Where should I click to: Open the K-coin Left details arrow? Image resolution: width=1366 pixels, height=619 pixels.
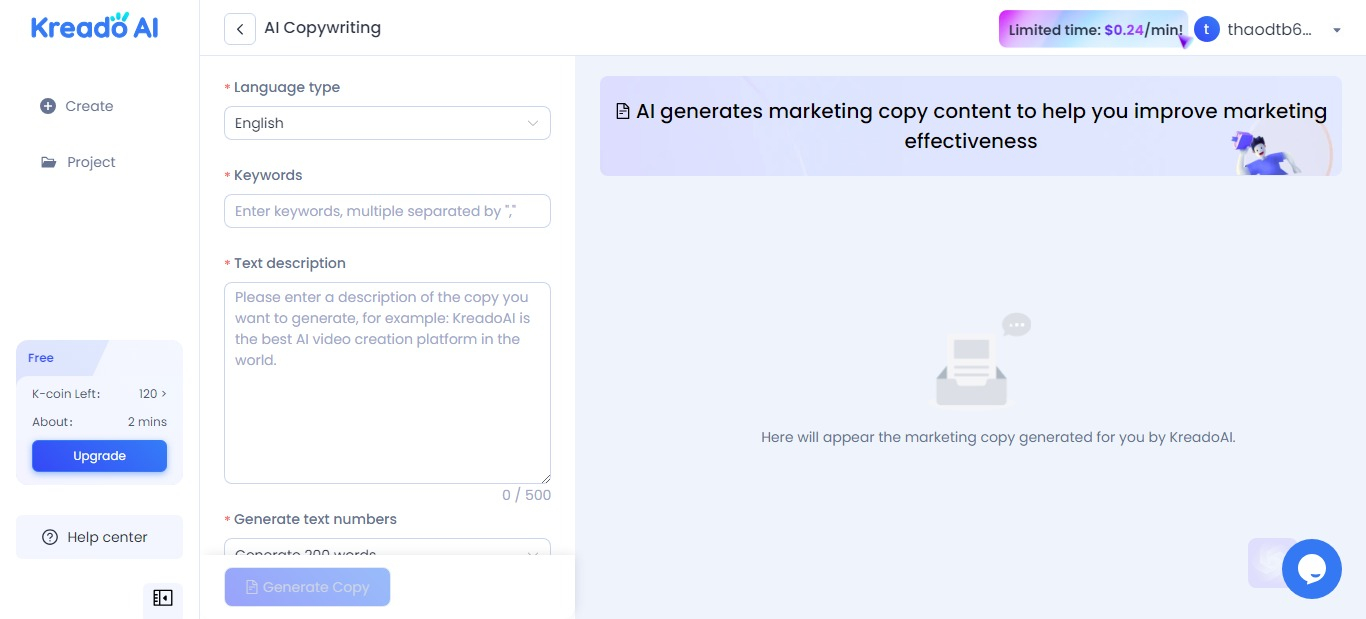point(164,394)
